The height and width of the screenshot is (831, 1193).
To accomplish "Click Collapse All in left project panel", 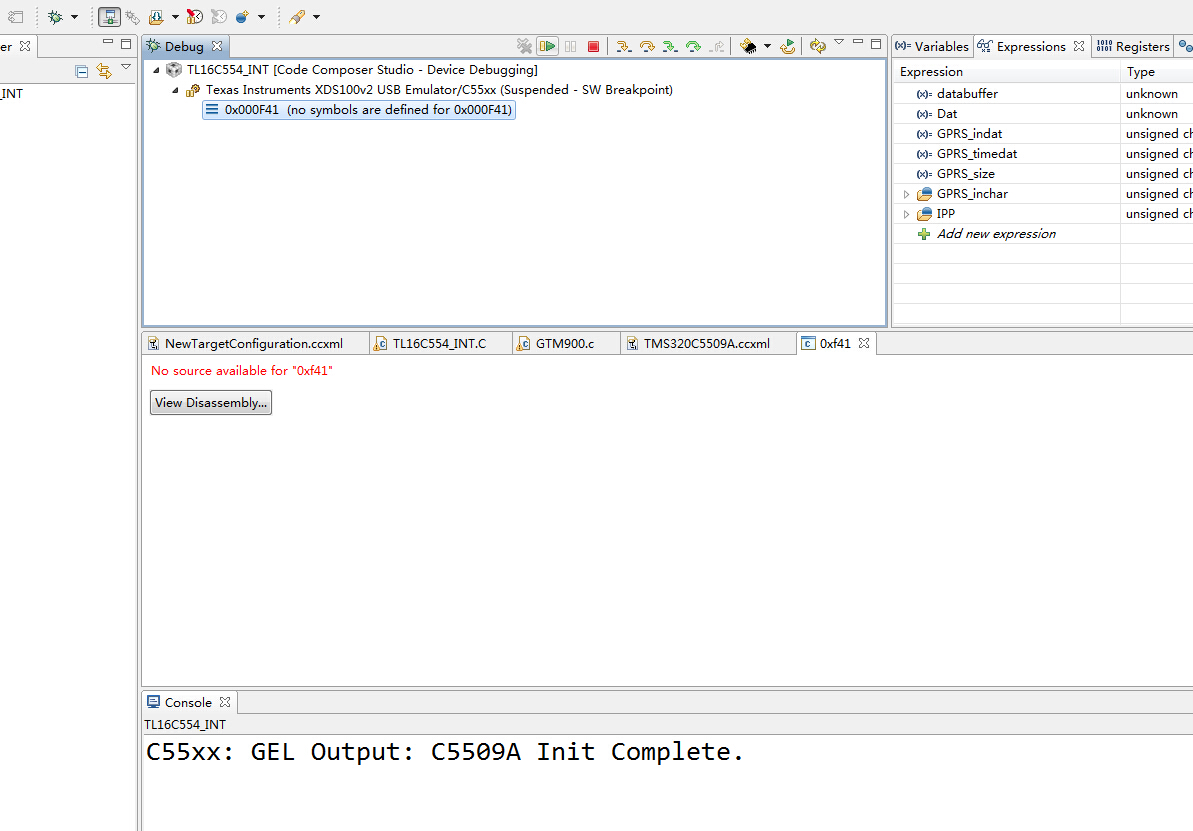I will coord(81,72).
